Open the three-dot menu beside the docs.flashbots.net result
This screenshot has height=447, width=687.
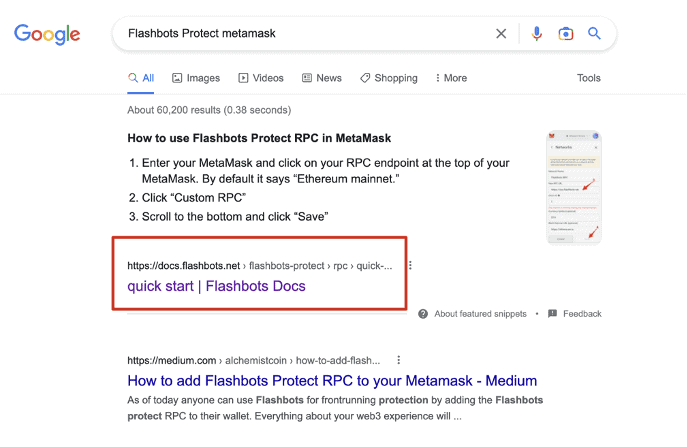[410, 265]
